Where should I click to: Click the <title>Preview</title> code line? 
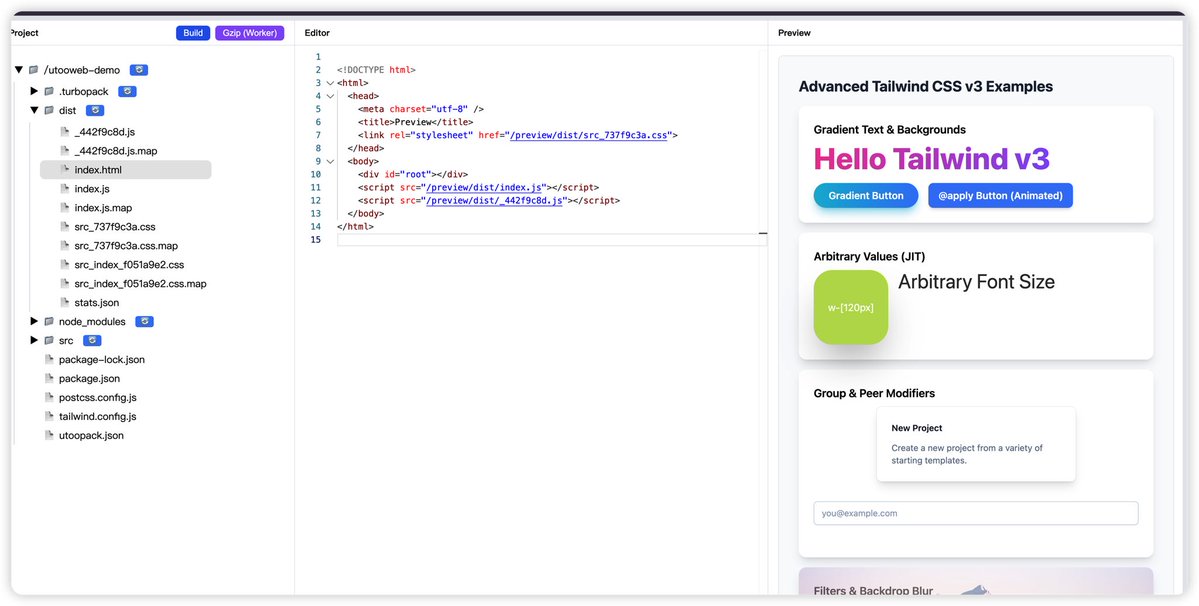(x=415, y=122)
